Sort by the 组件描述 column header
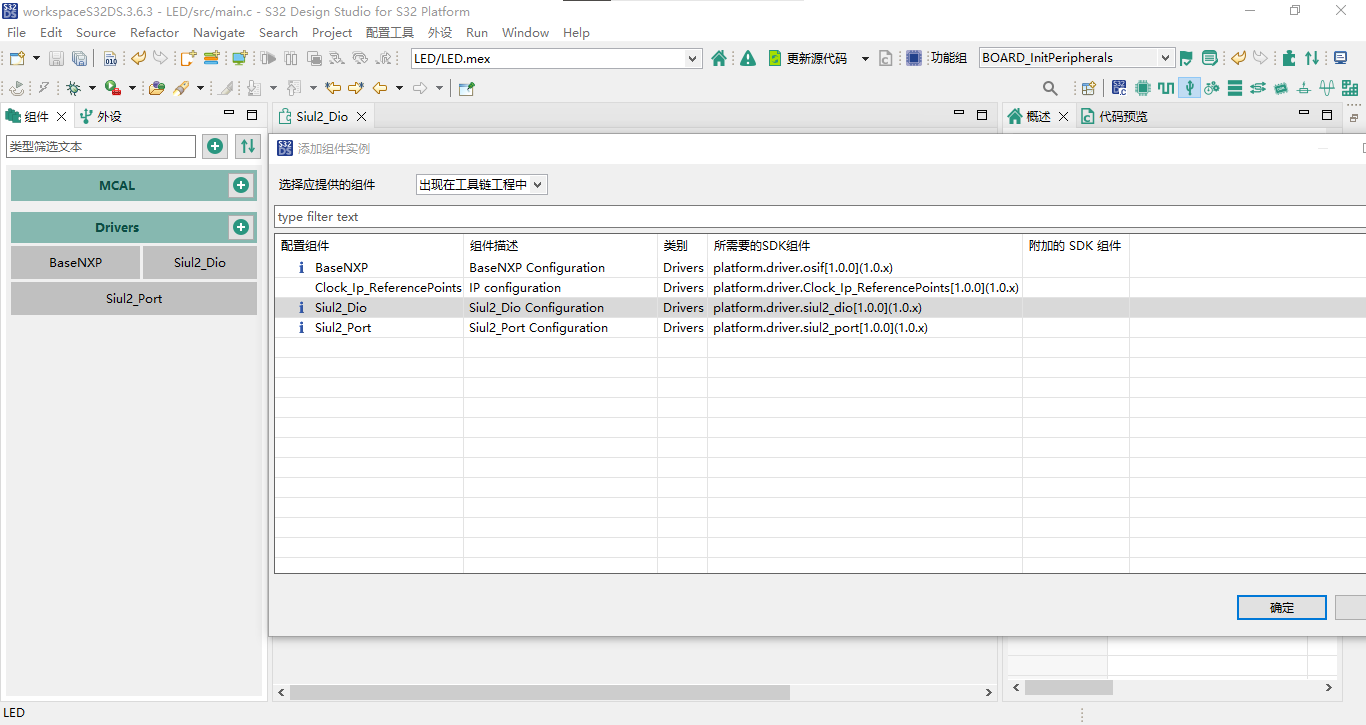The height and width of the screenshot is (725, 1366). point(560,246)
